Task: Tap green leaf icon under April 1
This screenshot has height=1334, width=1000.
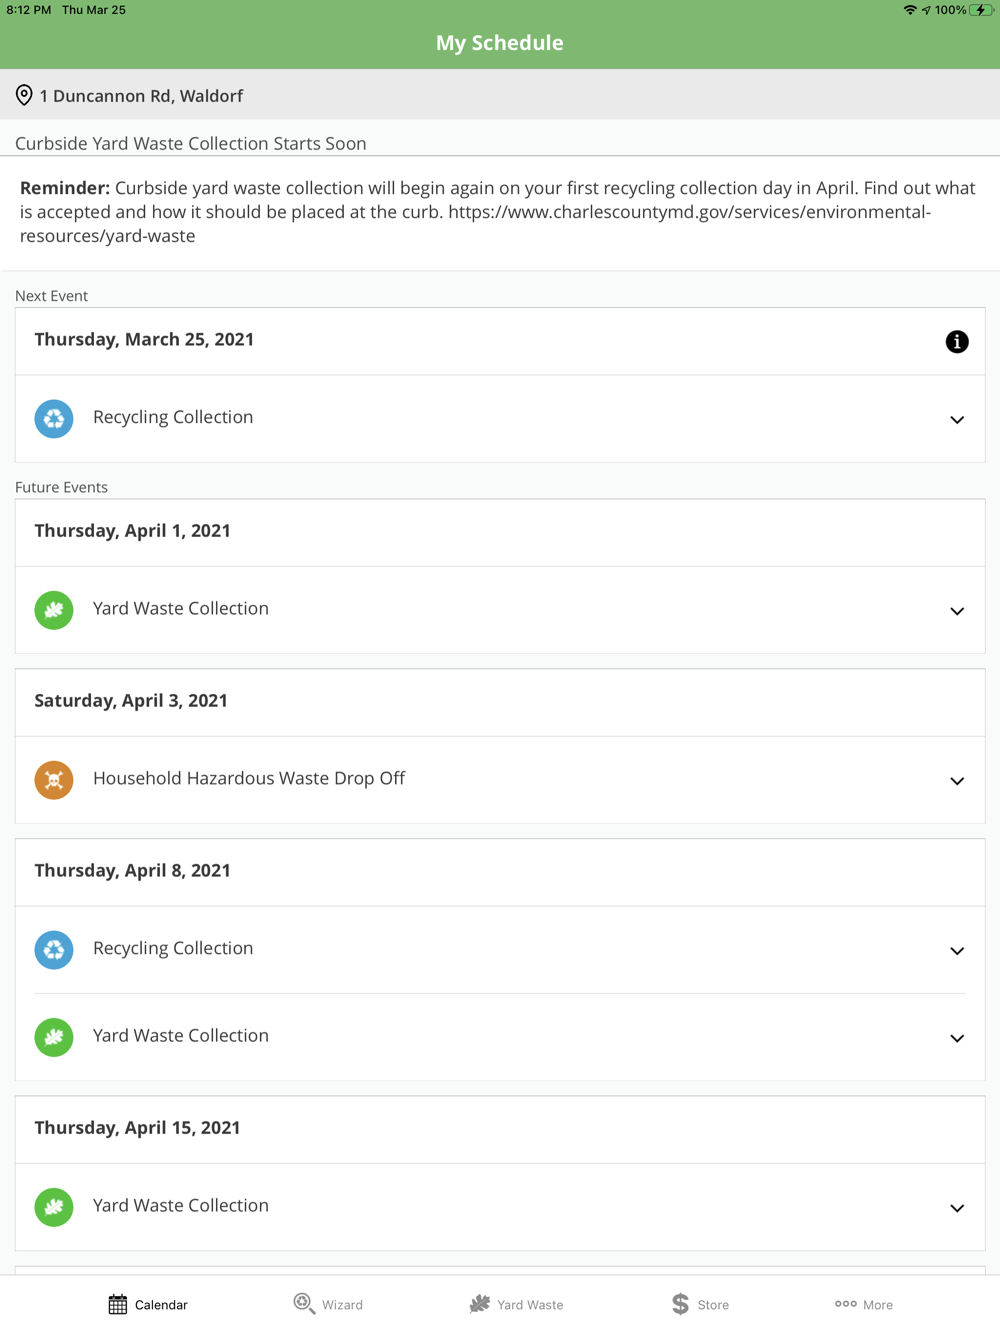Action: pos(54,610)
